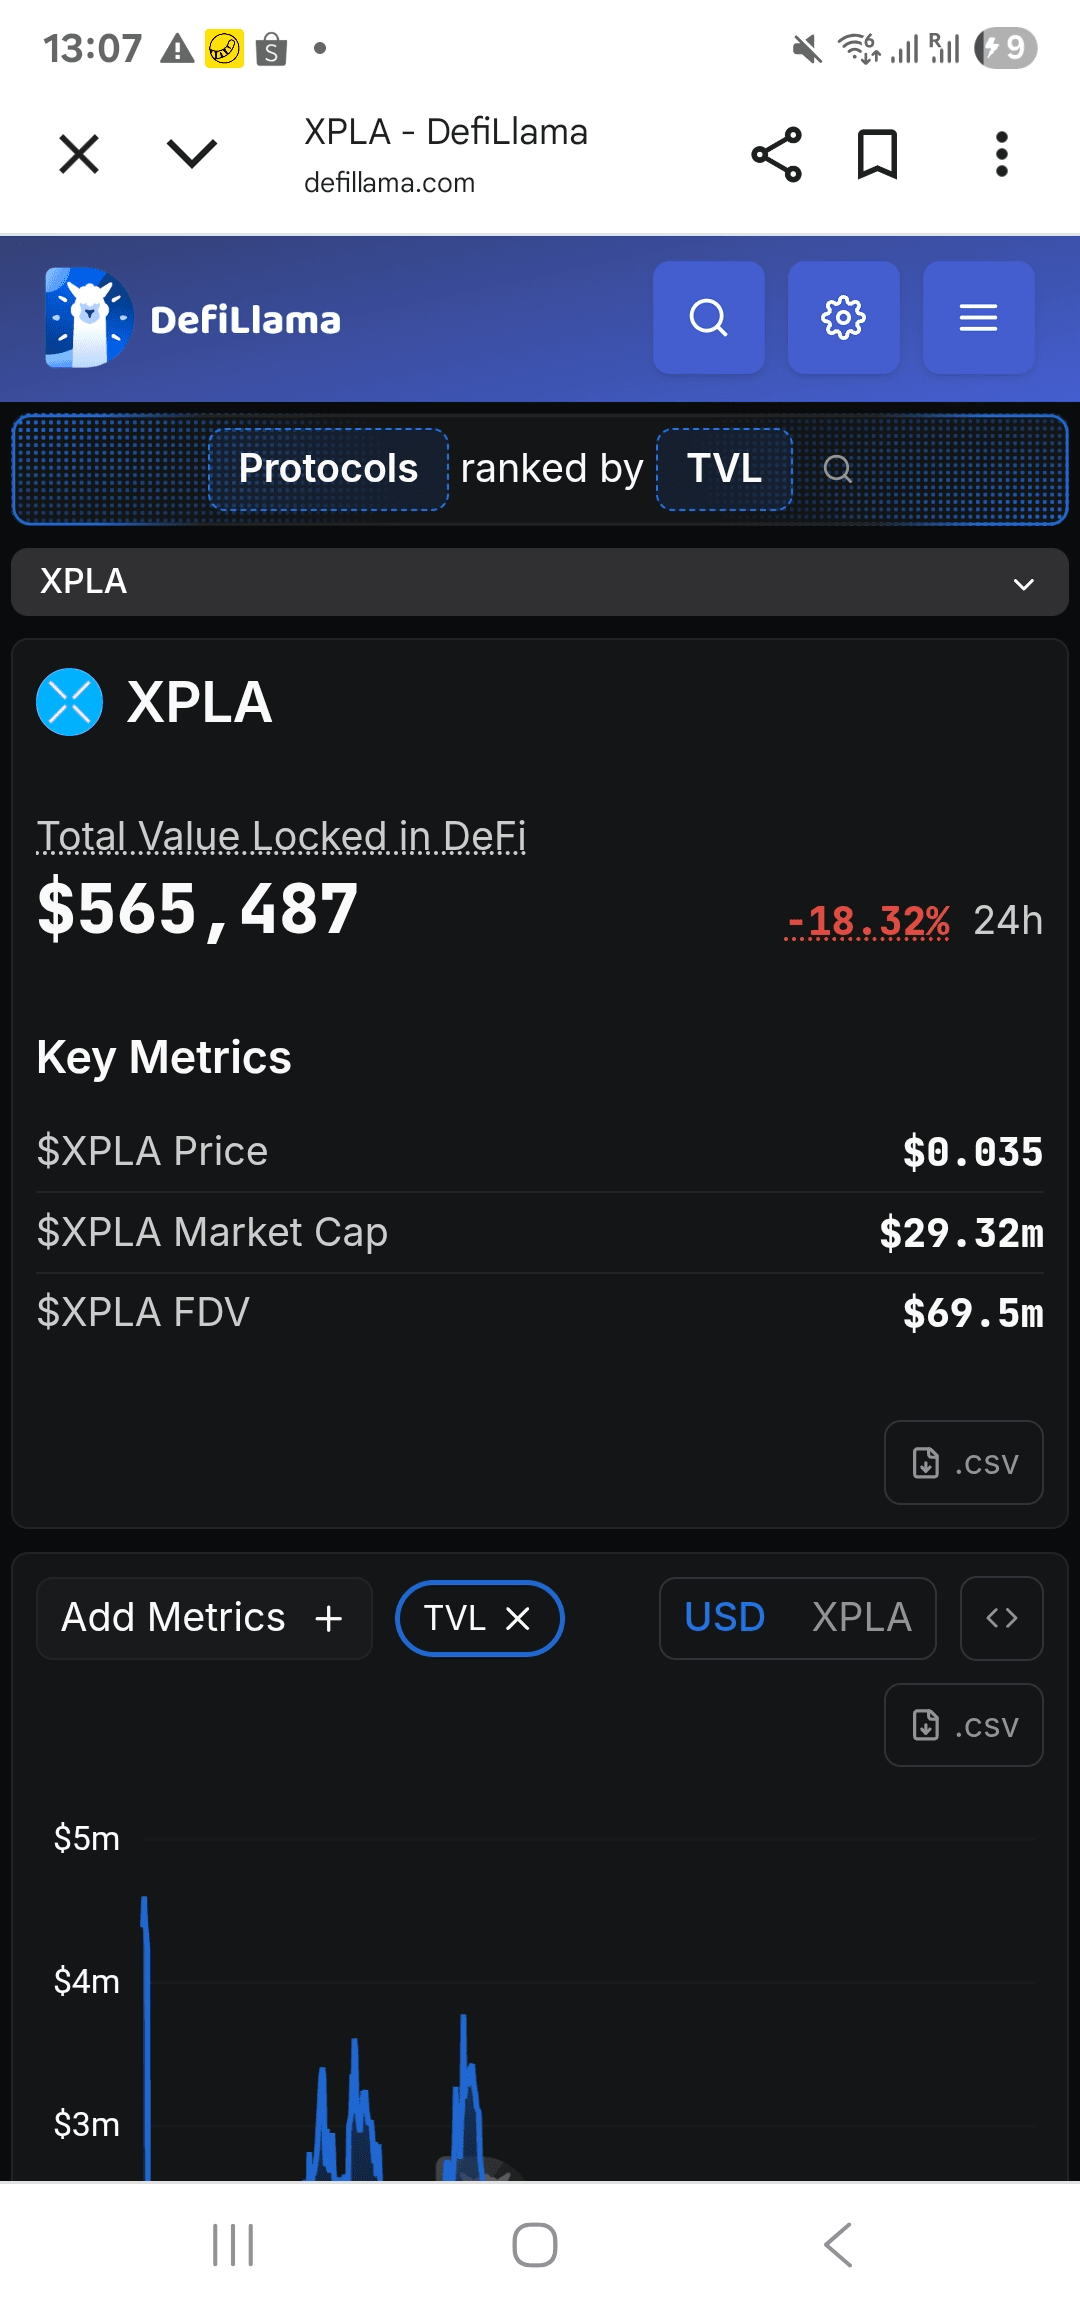
Task: Switch chart denomination to XPLA
Action: 861,1618
